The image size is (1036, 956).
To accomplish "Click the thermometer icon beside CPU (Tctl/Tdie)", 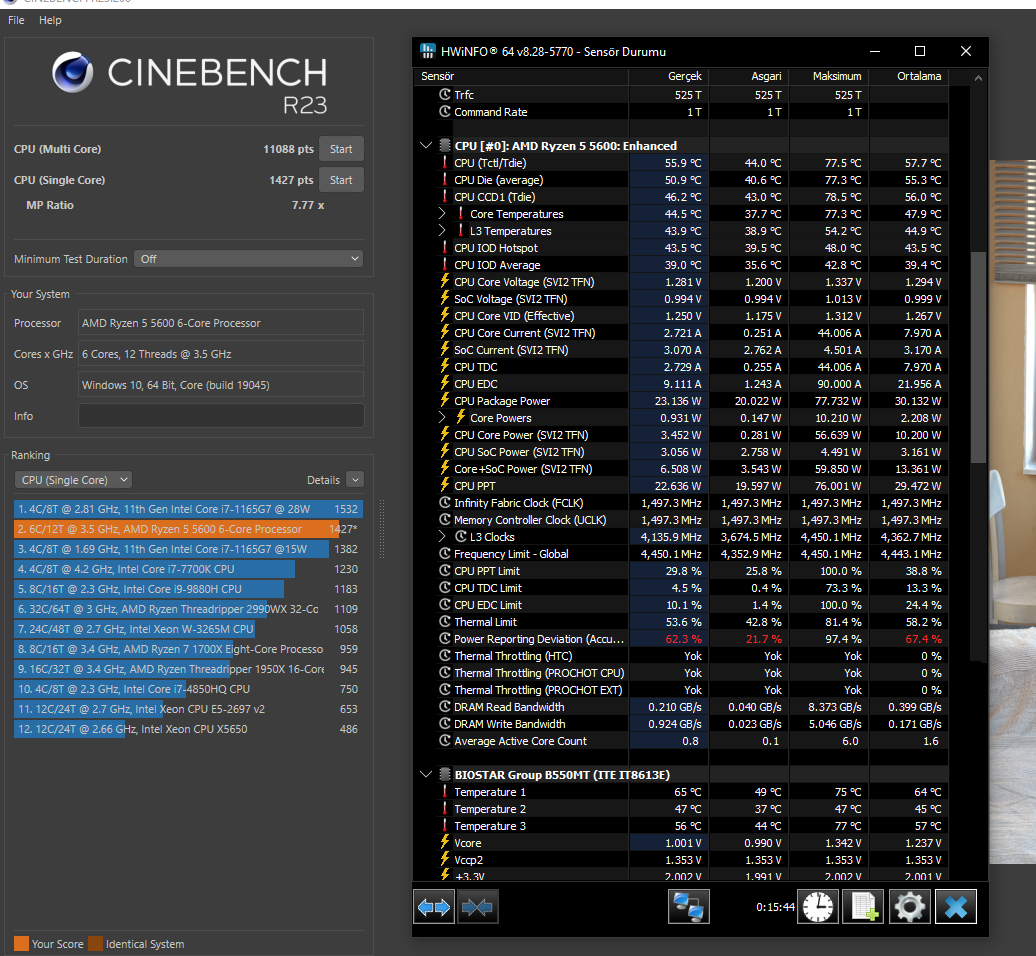I will (x=445, y=163).
